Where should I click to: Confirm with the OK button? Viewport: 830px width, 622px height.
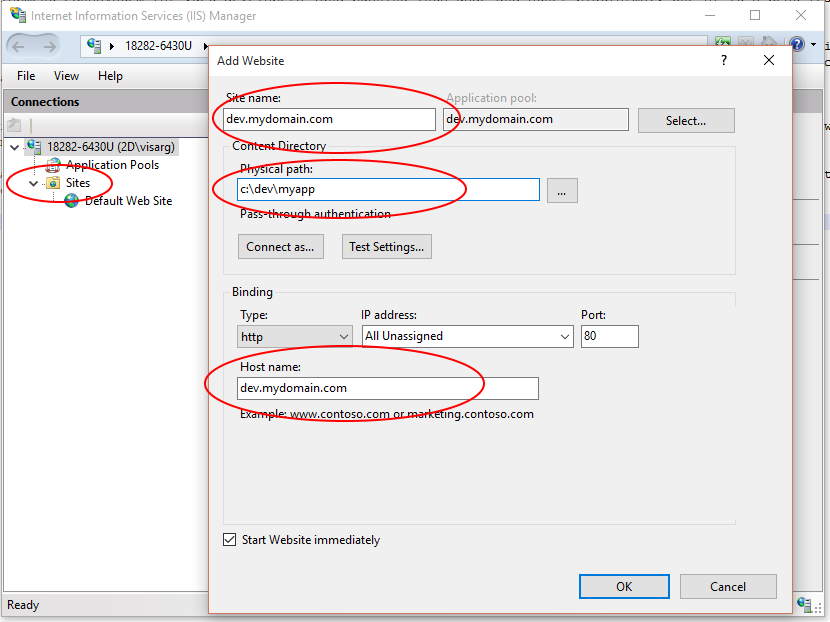(624, 587)
